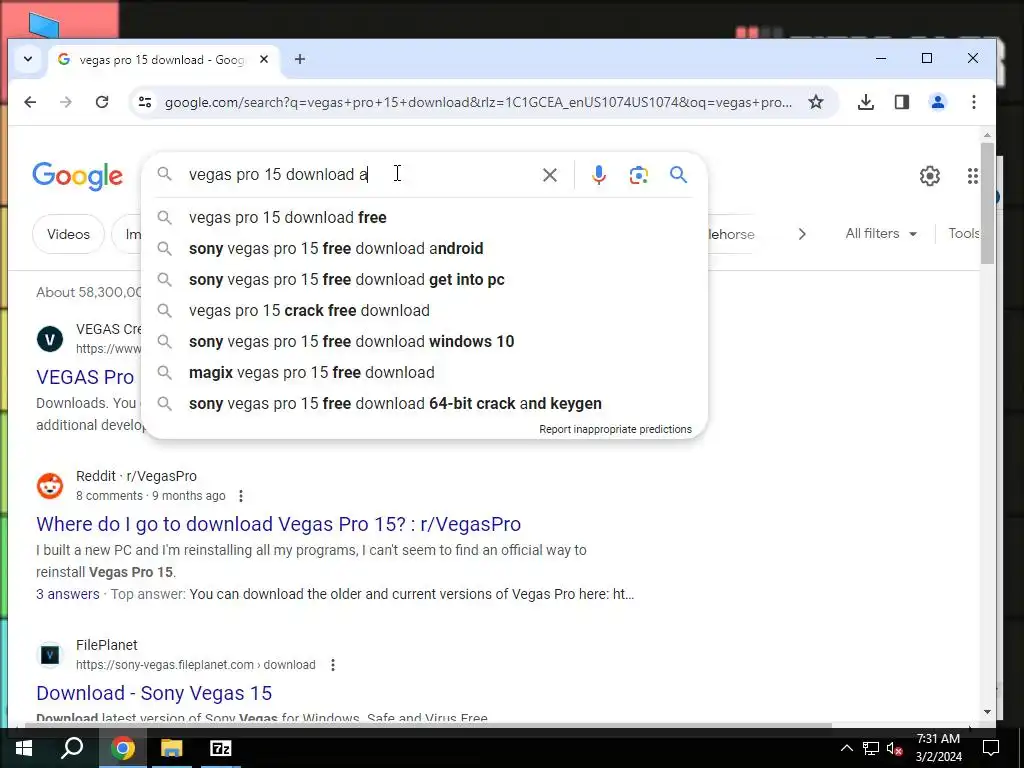Open Windows Start menu

[x=24, y=748]
